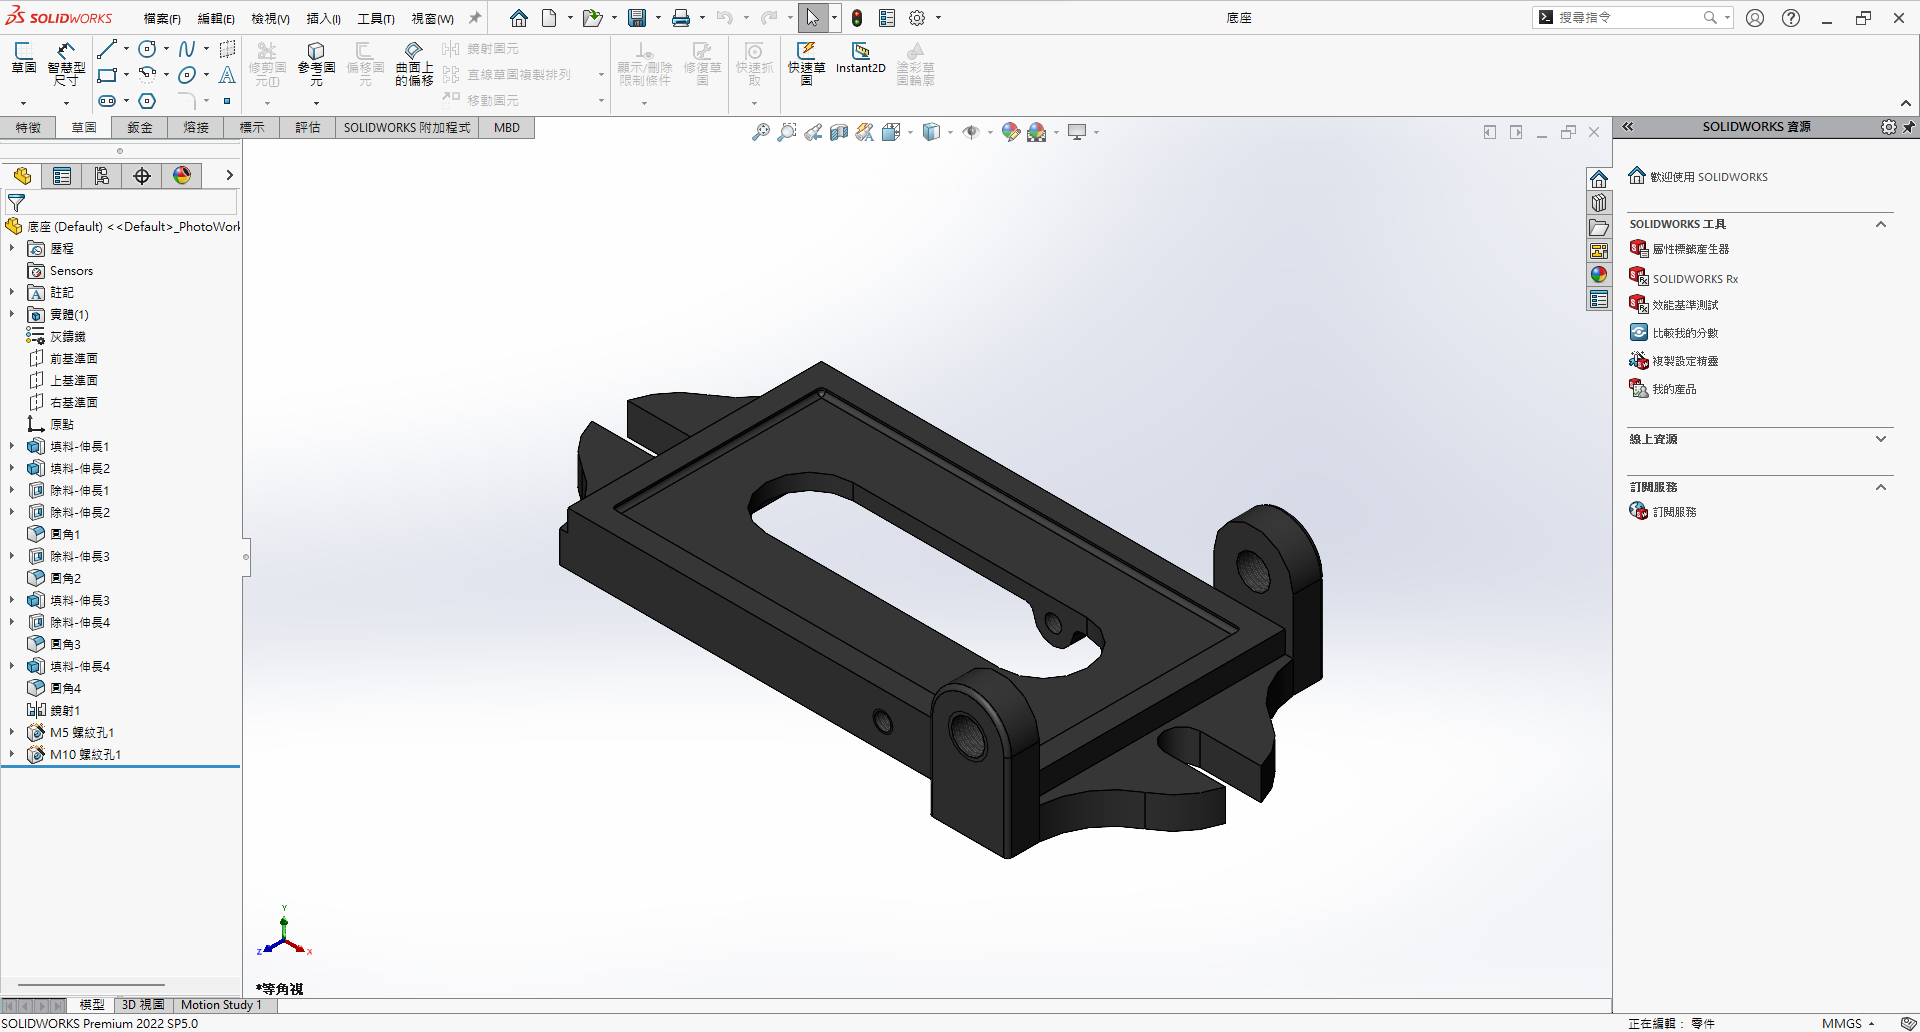Viewport: 1920px width, 1032px height.
Task: Expand the 除料-伸長1 feature node
Action: [x=12, y=490]
